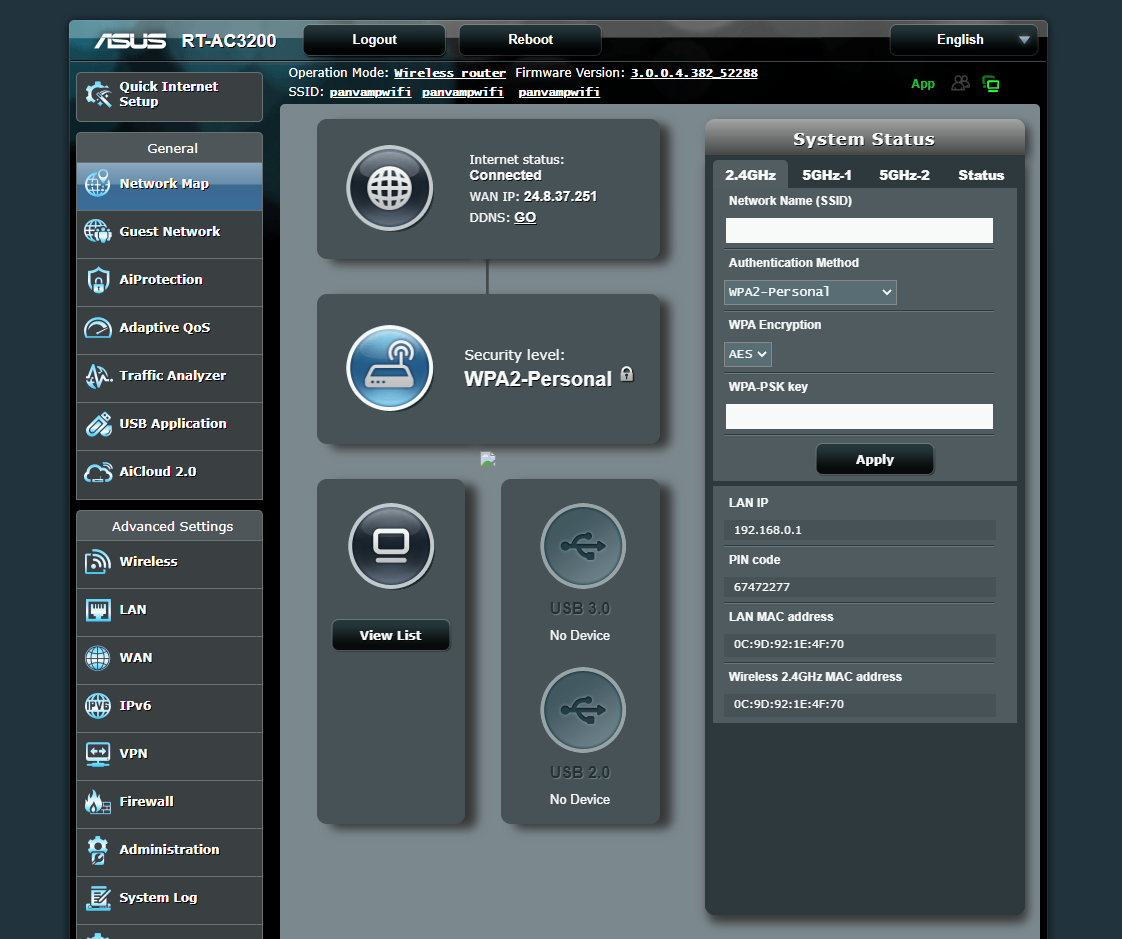Switch to the Status tab
Image resolution: width=1122 pixels, height=939 pixels.
980,175
